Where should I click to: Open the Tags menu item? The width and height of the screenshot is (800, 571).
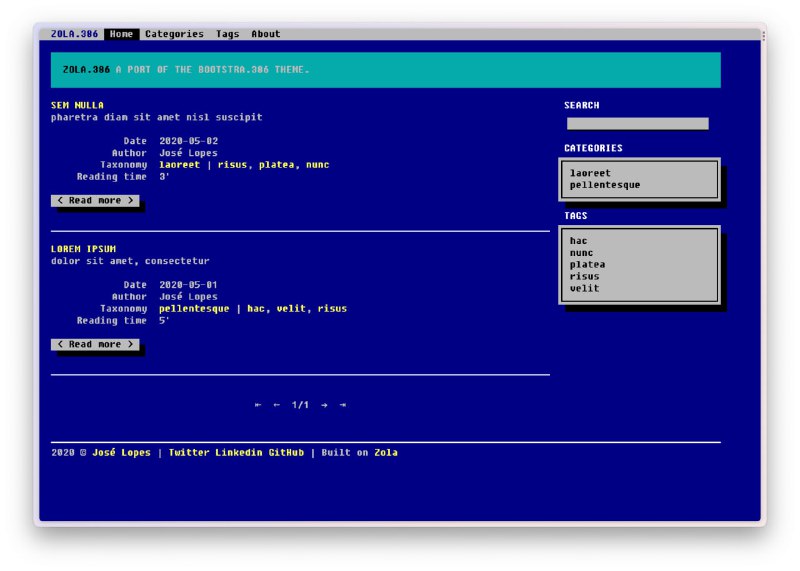click(228, 34)
